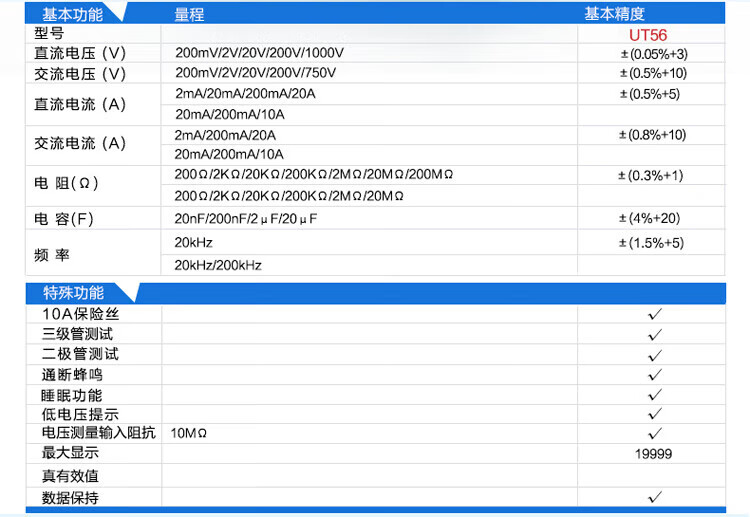Click the checkmark in 电压测量输入阻抗 row
This screenshot has width=750, height=517.
coord(655,433)
